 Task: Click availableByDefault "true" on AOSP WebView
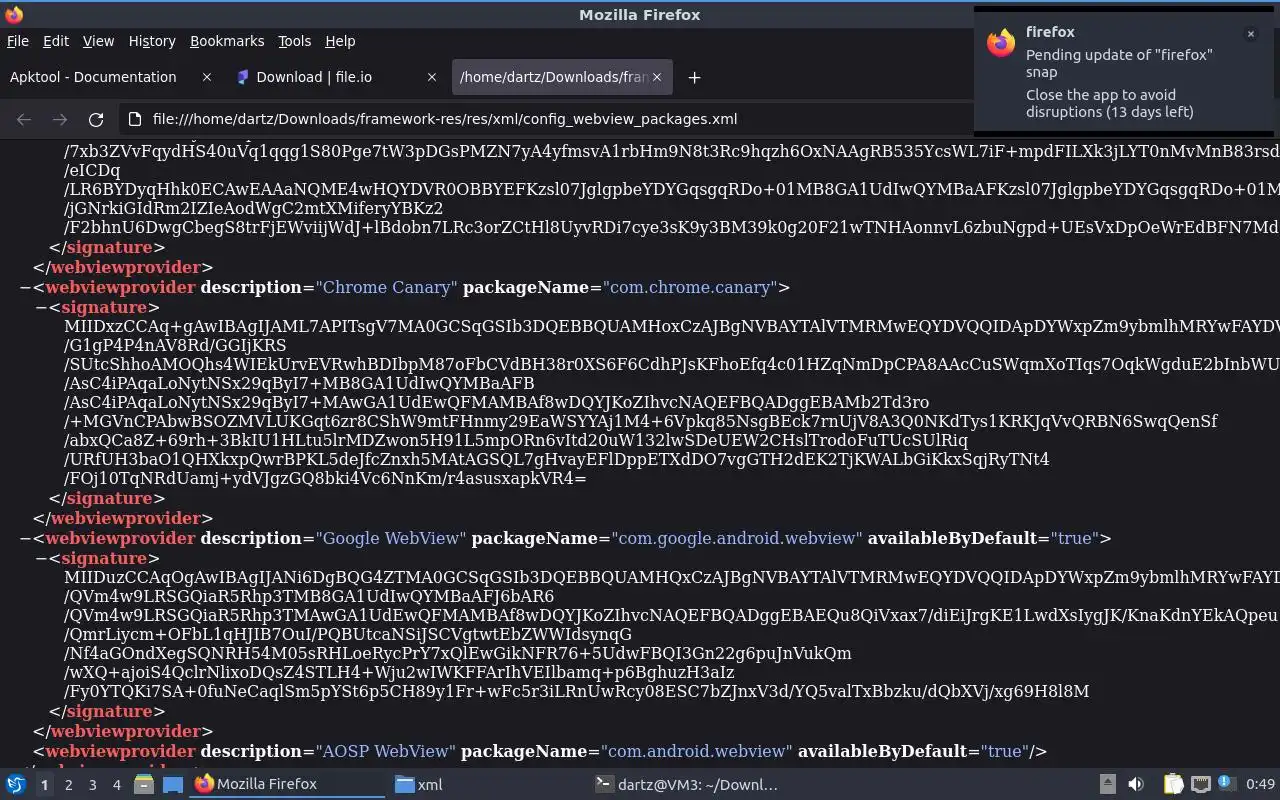click(x=1005, y=751)
